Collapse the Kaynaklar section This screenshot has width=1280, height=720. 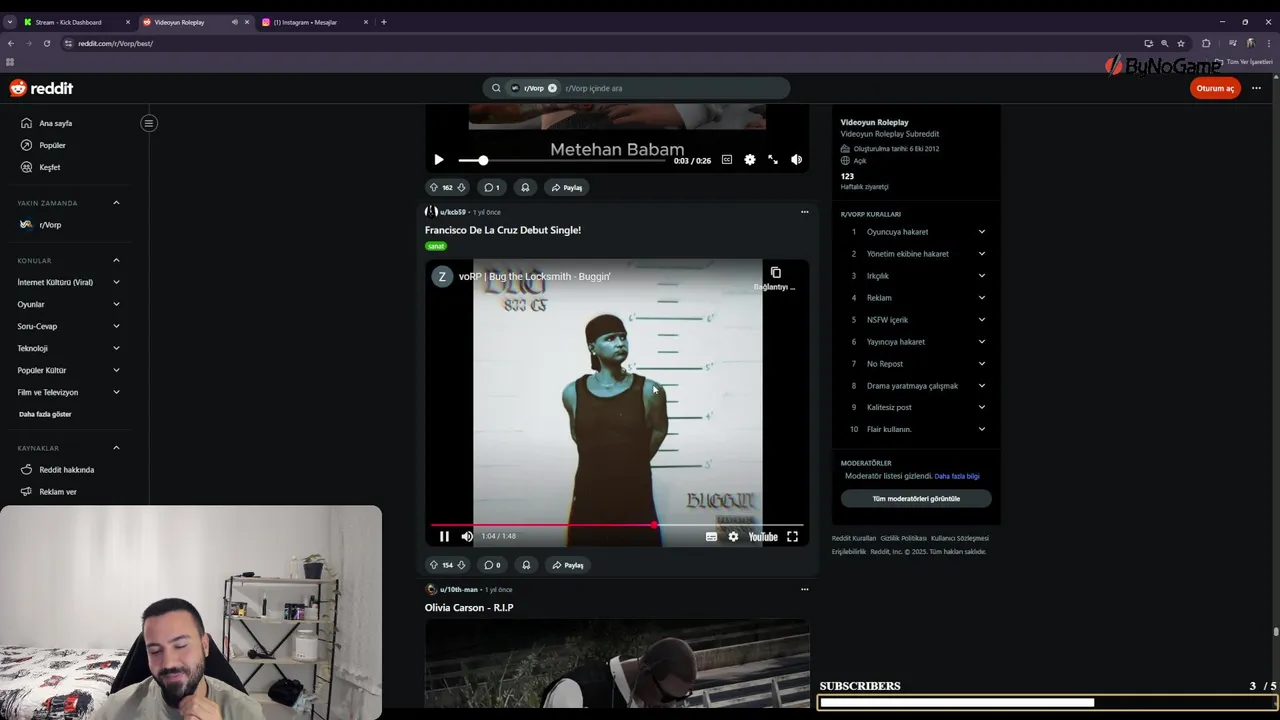coord(116,448)
